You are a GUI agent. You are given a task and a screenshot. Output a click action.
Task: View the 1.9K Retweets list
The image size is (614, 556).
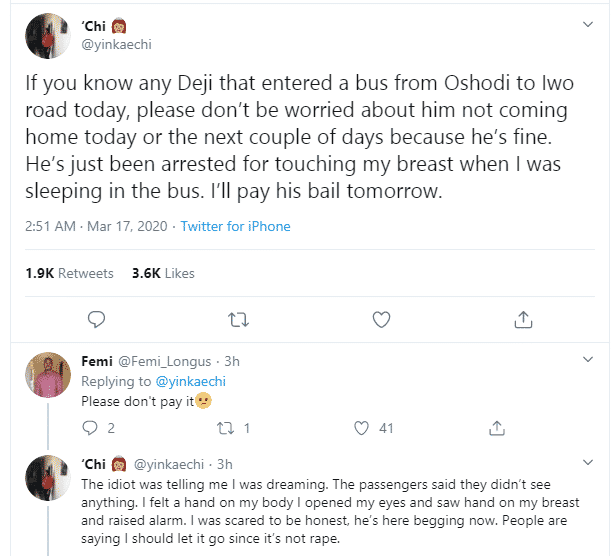(70, 273)
